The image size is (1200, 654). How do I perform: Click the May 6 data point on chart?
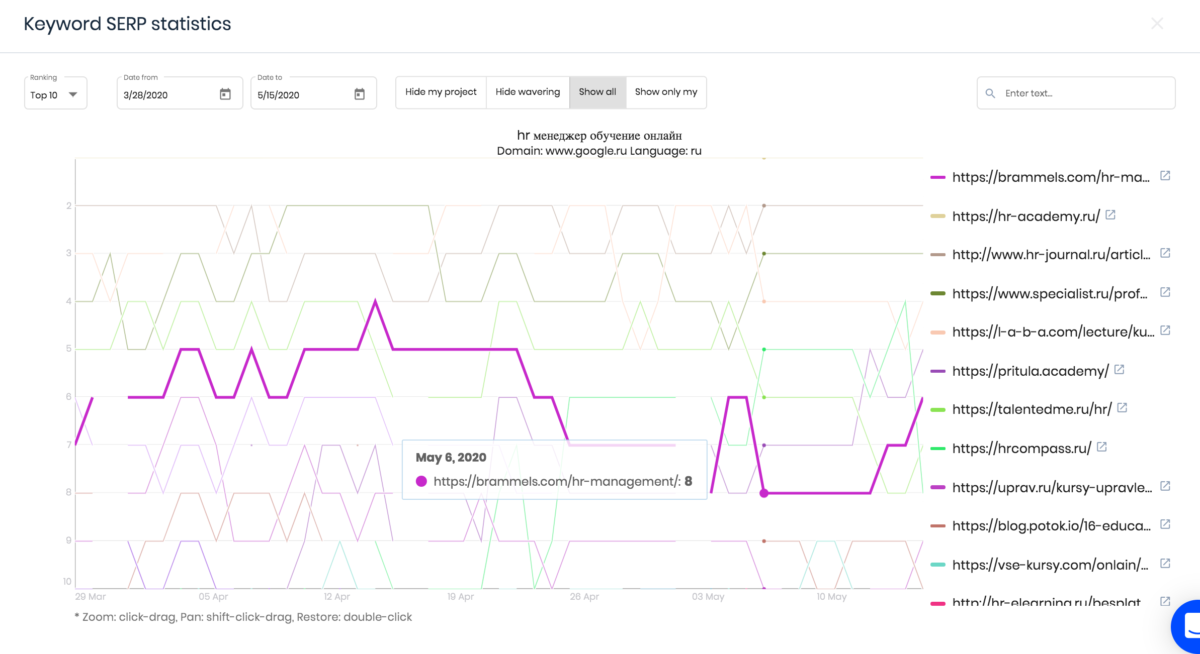tap(764, 493)
